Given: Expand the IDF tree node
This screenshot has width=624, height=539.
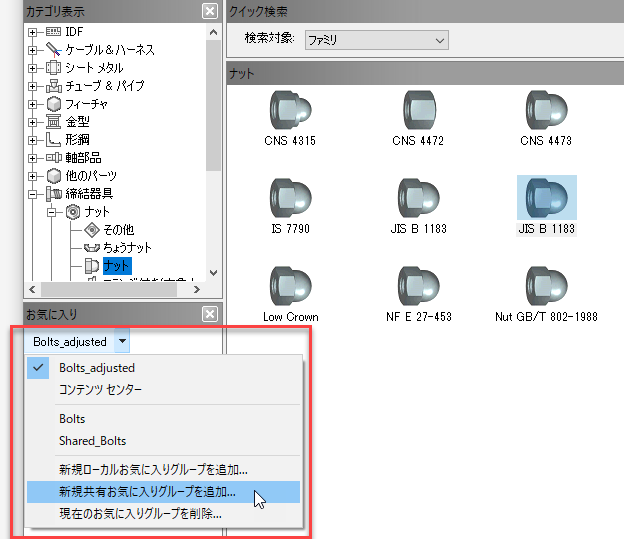Looking at the screenshot, I should coord(33,32).
